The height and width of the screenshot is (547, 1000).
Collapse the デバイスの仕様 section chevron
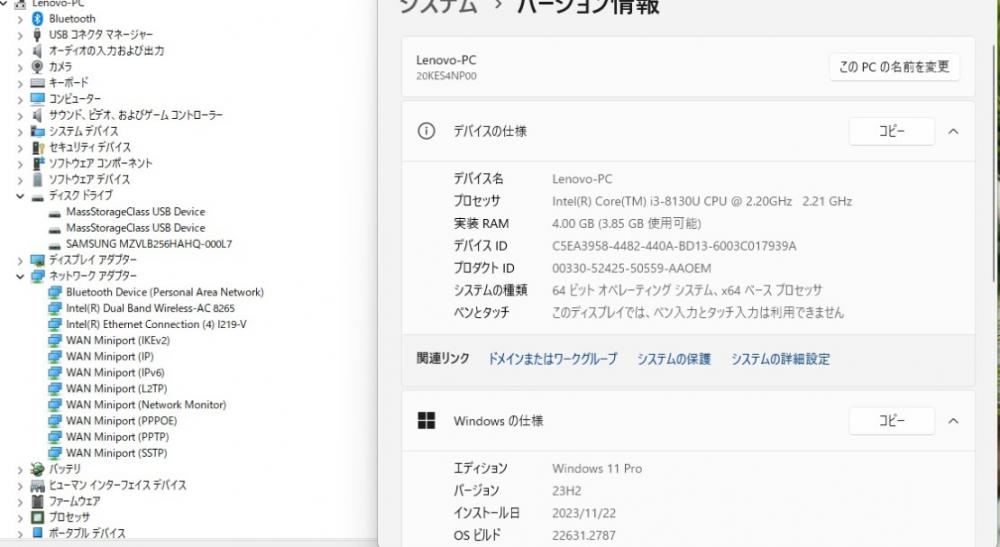pos(953,131)
